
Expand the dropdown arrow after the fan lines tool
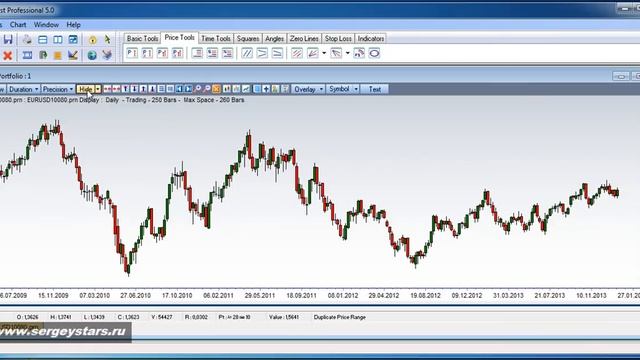point(324,53)
